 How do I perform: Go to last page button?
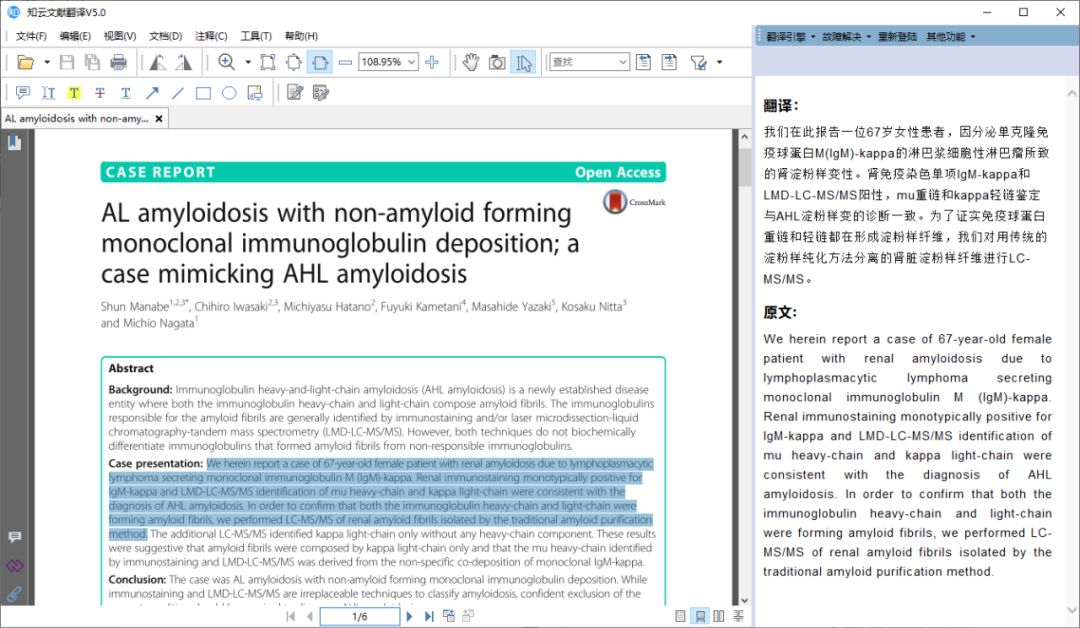point(429,616)
